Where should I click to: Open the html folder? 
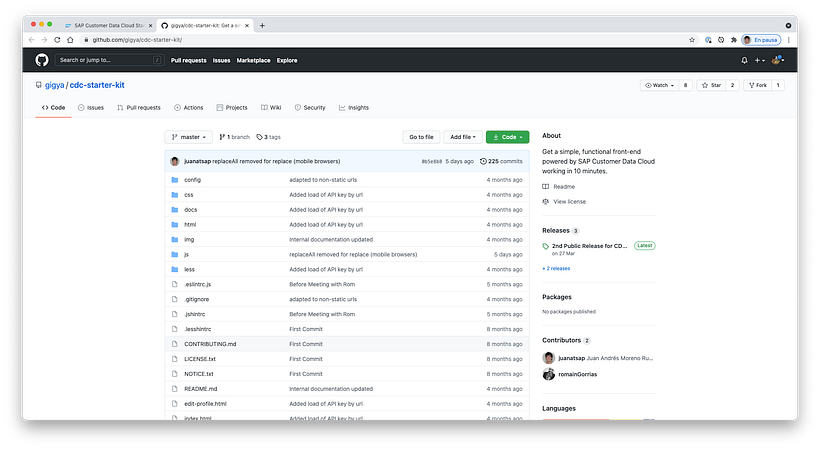[x=190, y=224]
